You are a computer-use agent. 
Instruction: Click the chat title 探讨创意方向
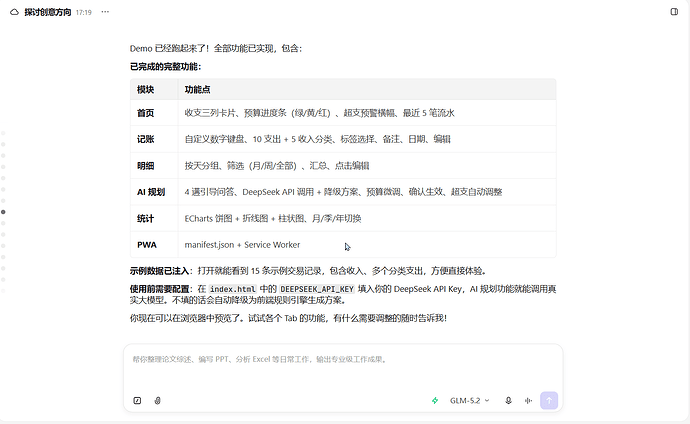[48, 12]
